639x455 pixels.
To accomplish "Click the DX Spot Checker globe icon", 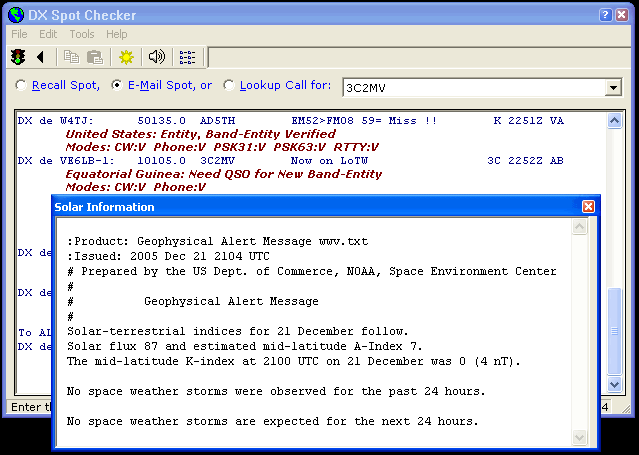I will click(x=16, y=15).
